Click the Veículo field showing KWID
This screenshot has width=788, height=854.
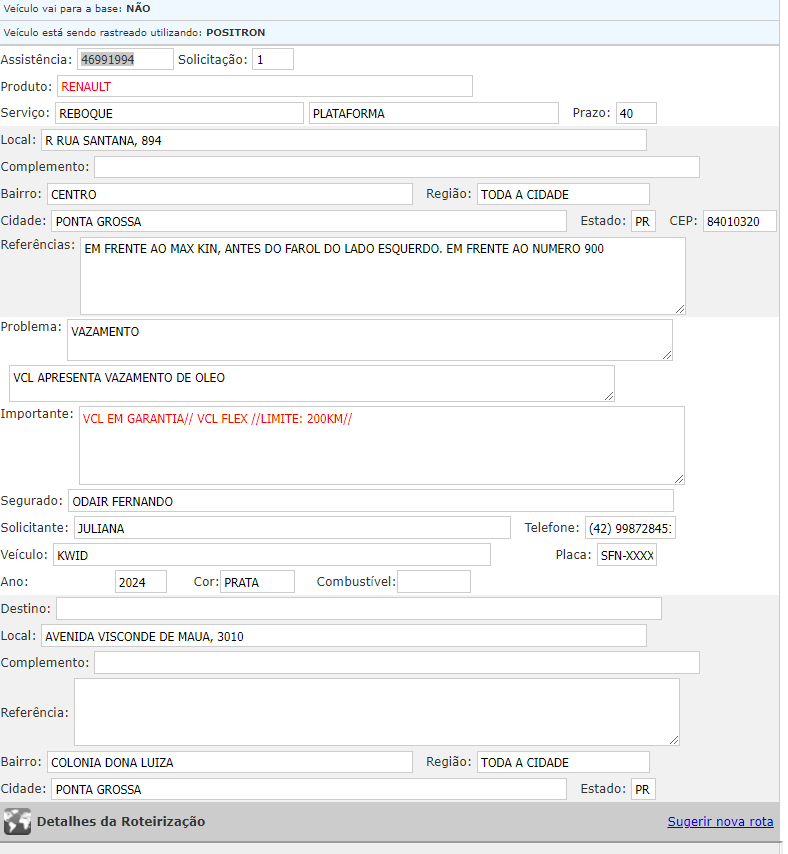point(272,554)
